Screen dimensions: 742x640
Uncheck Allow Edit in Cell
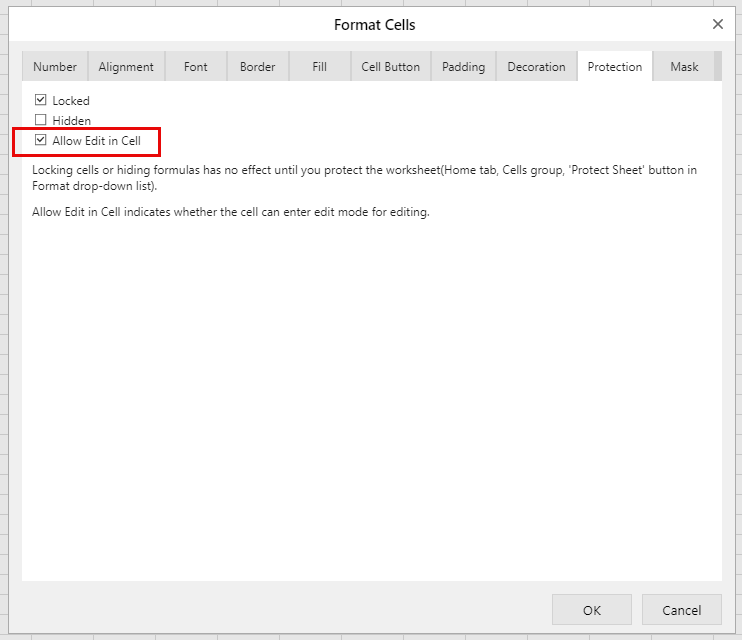pyautogui.click(x=41, y=141)
